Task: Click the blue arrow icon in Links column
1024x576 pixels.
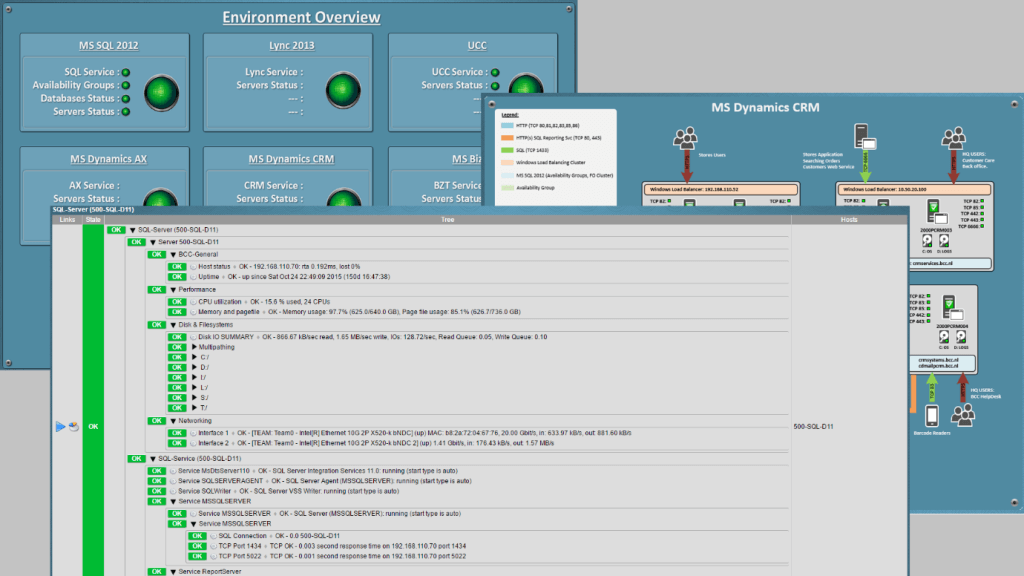Action: pyautogui.click(x=60, y=426)
